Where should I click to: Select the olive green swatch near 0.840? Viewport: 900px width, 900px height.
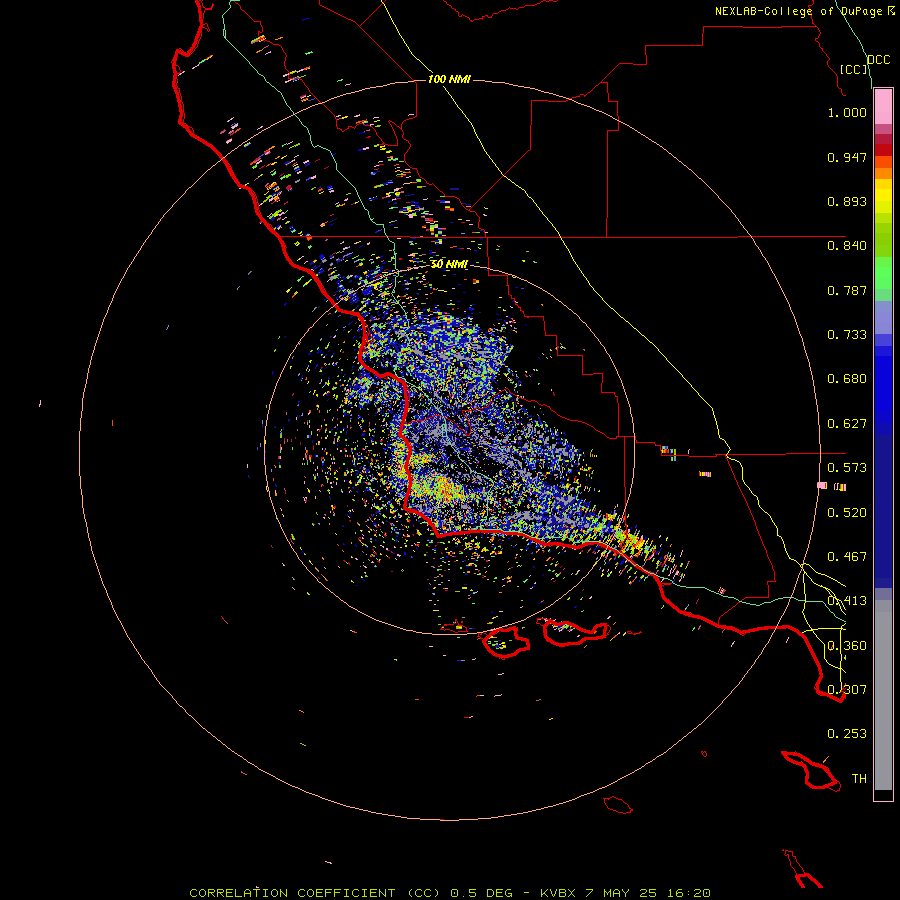pyautogui.click(x=883, y=240)
